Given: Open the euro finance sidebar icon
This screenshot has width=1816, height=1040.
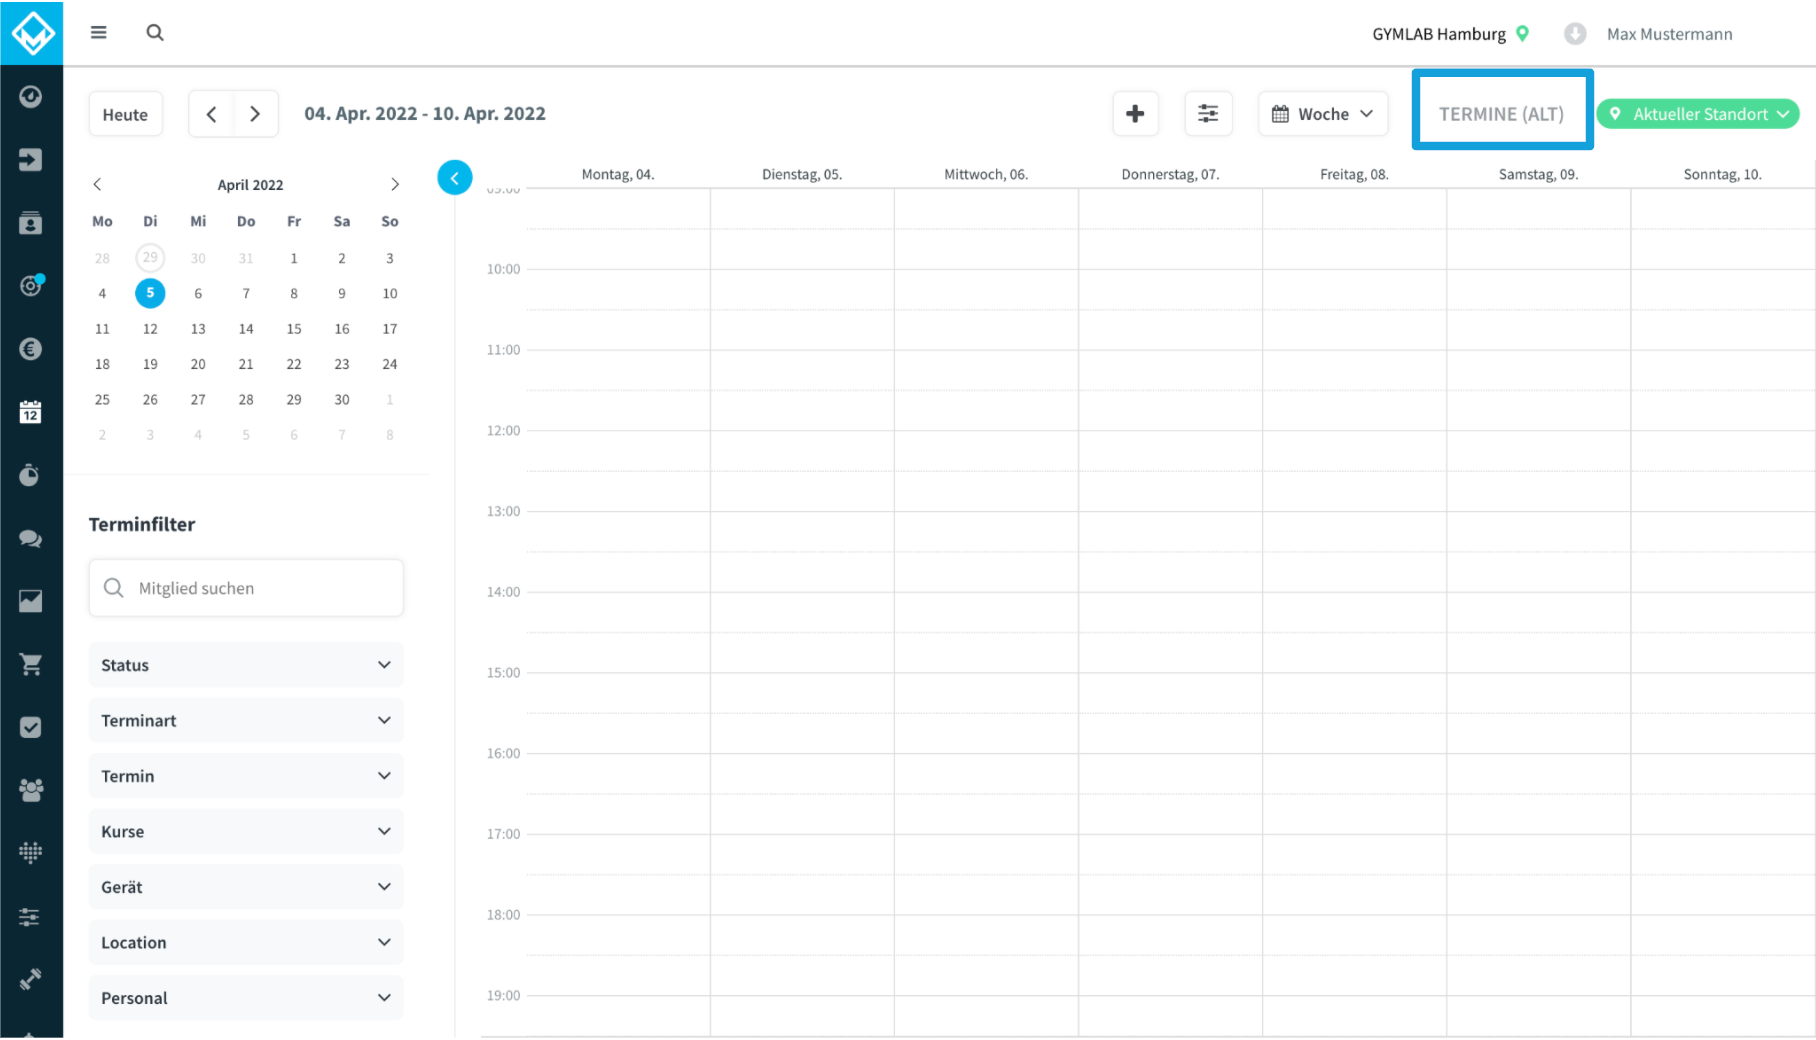Looking at the screenshot, I should click(x=30, y=349).
